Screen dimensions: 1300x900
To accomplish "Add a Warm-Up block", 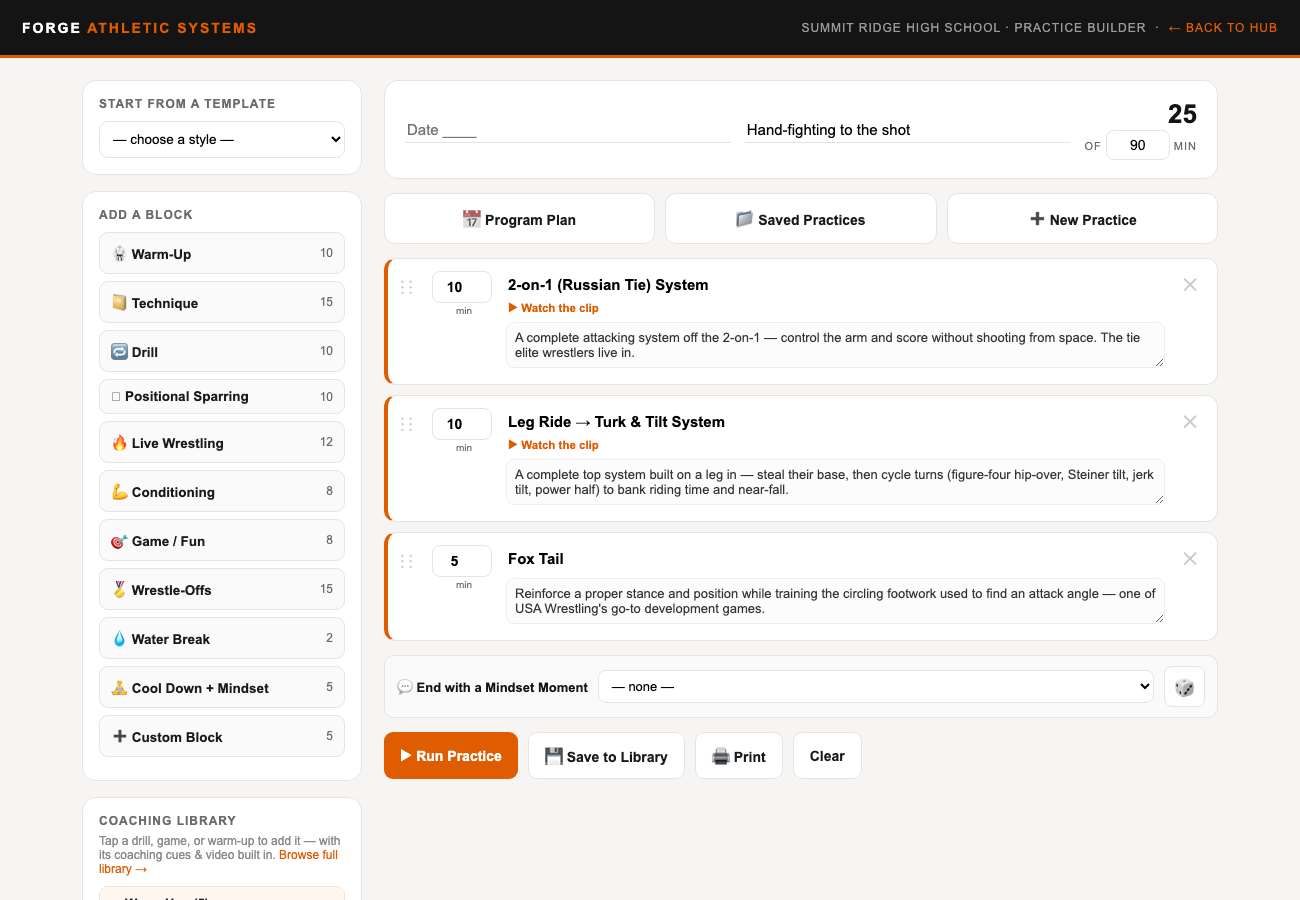I will pos(222,253).
